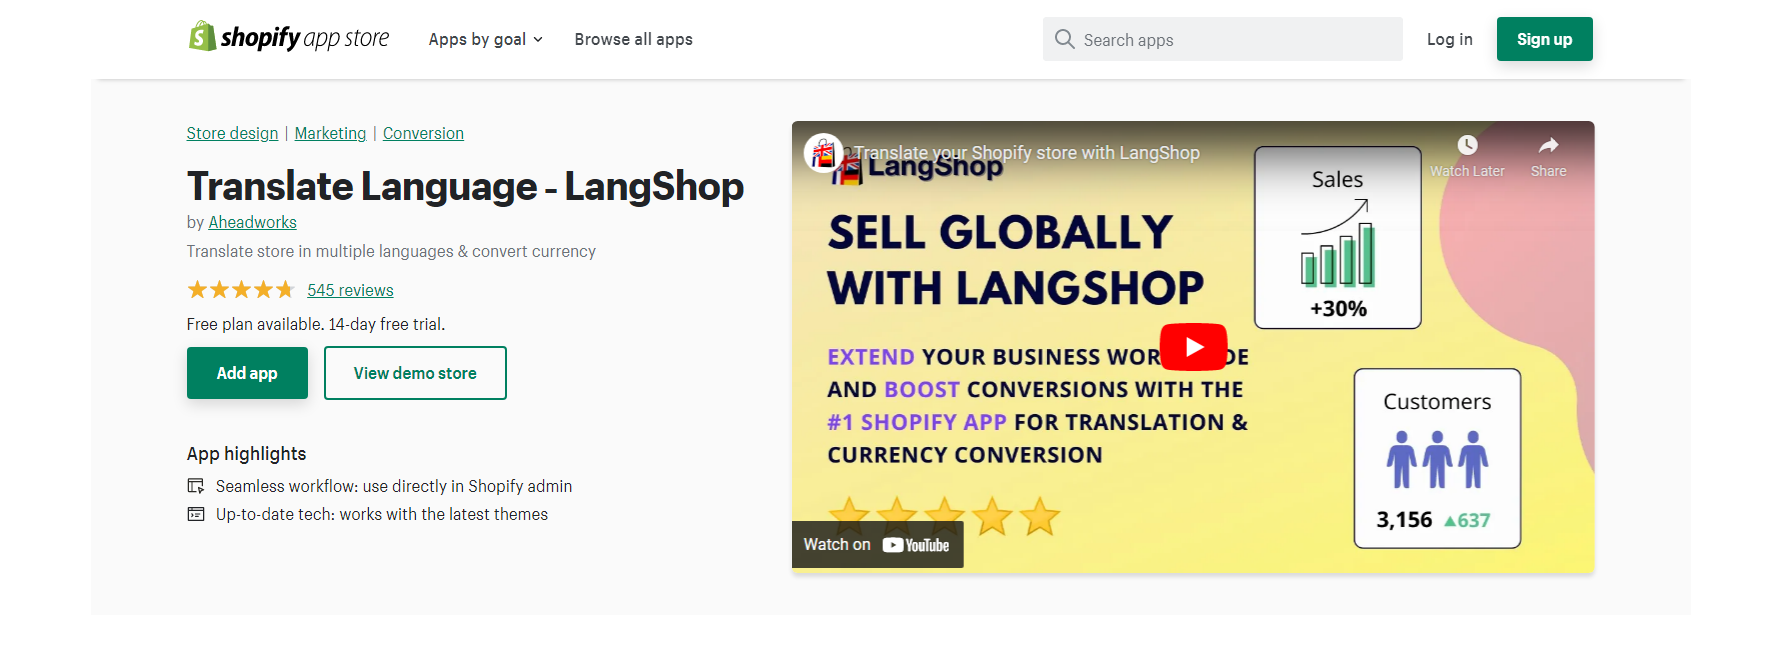Click the search magnifier icon
The width and height of the screenshot is (1781, 647).
[x=1064, y=39]
